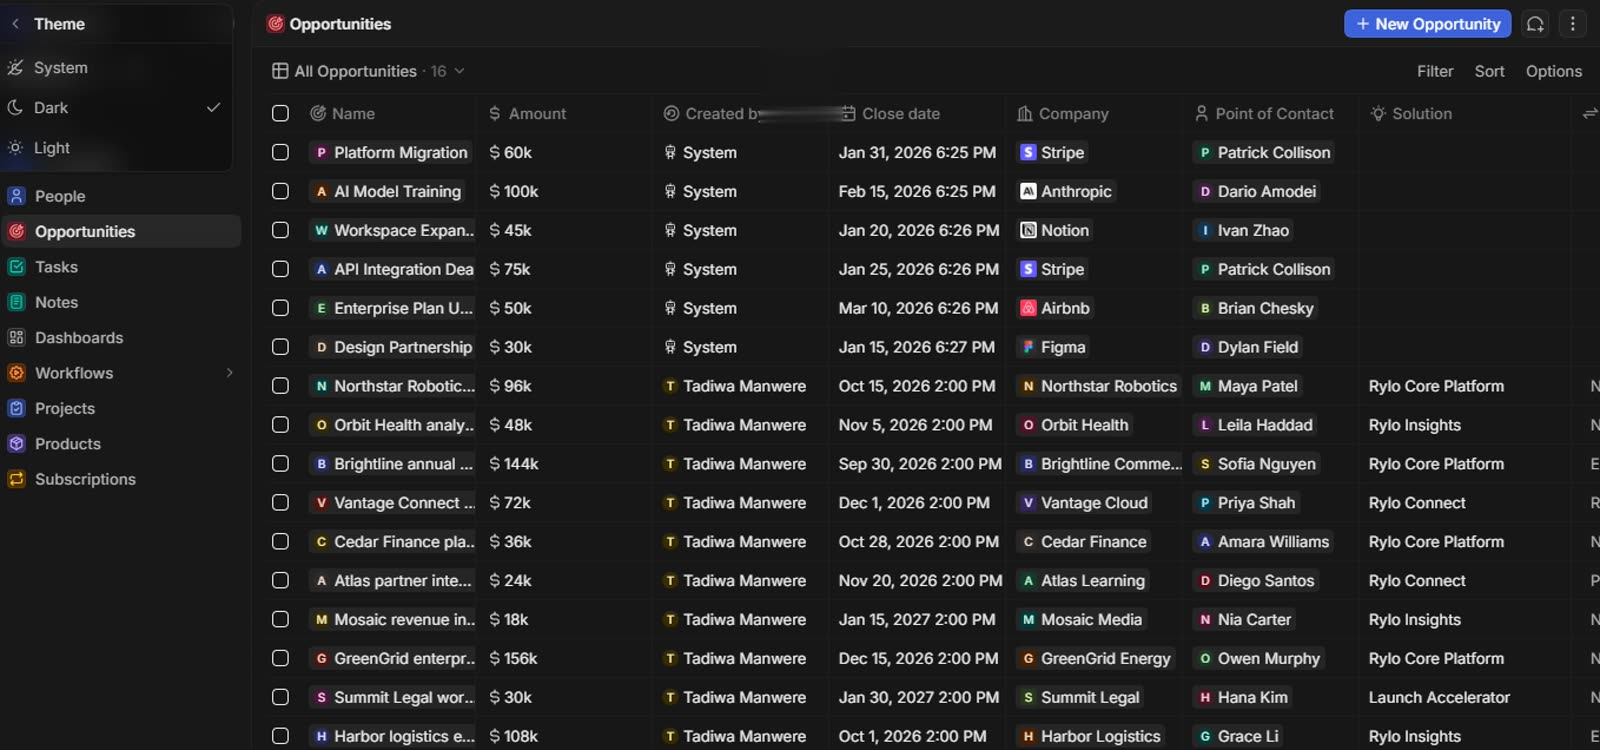Viewport: 1600px width, 750px height.
Task: Open the Point of Contact column menu
Action: click(1264, 114)
